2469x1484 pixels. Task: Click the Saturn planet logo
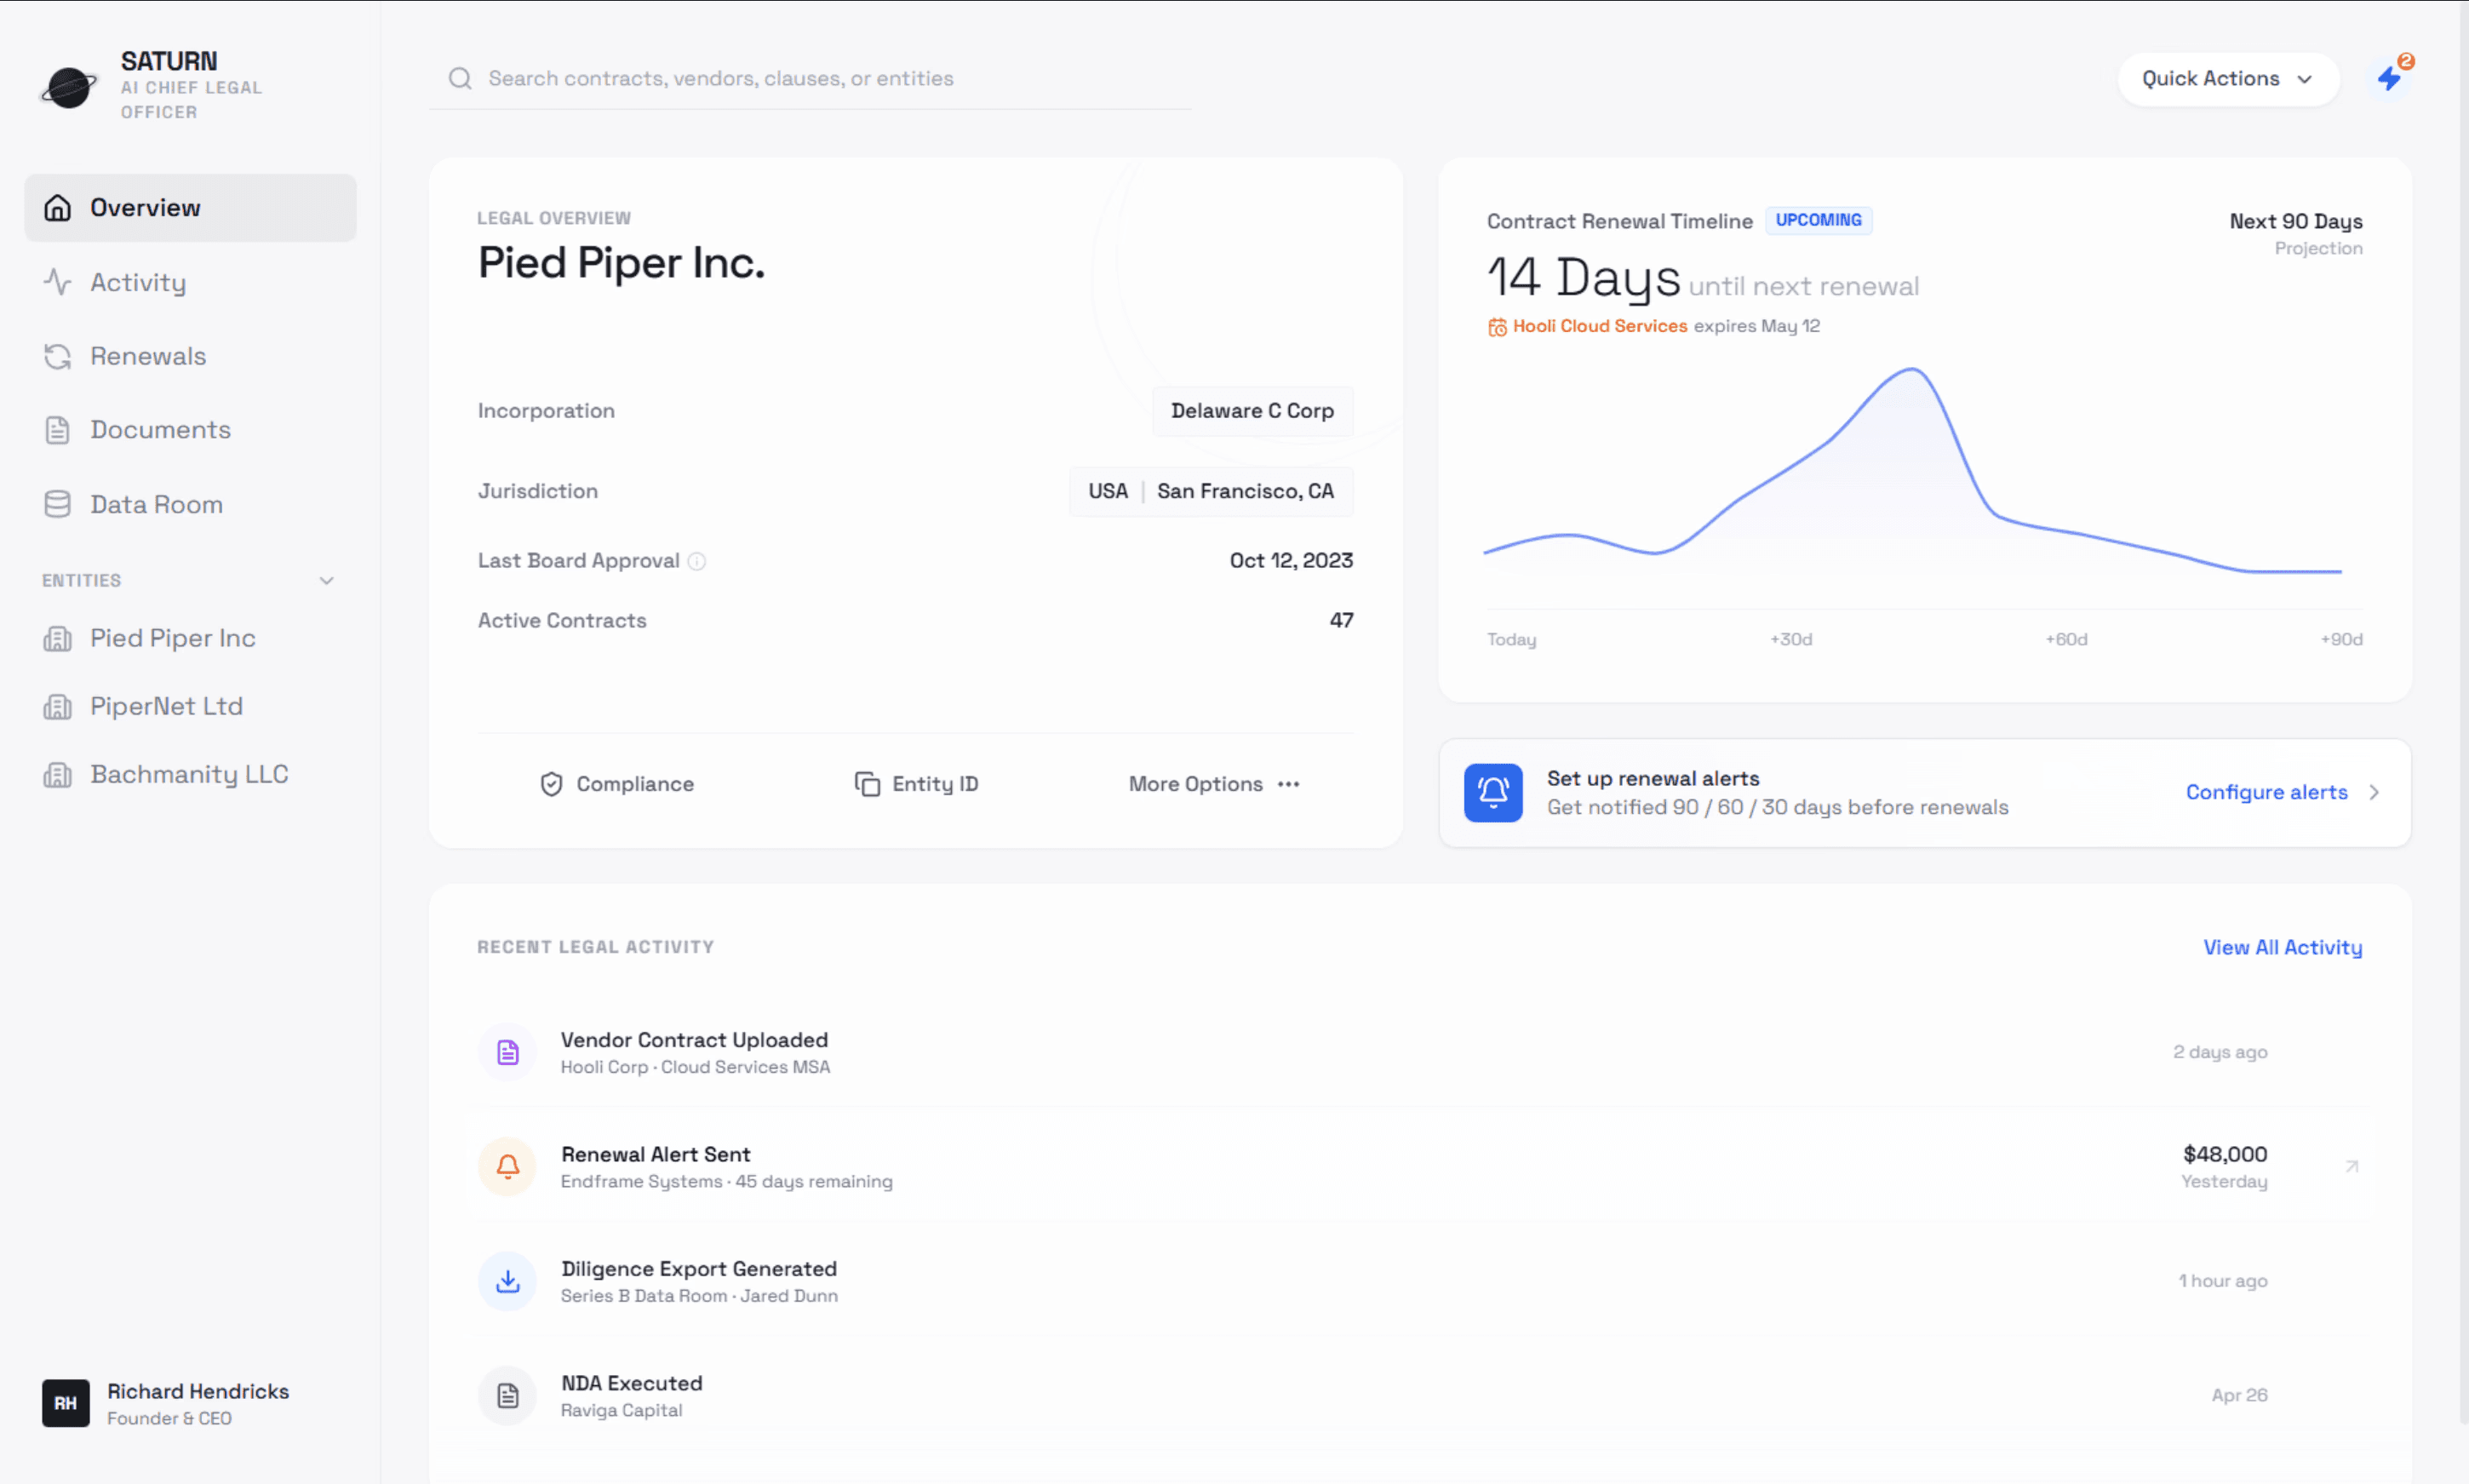[68, 87]
